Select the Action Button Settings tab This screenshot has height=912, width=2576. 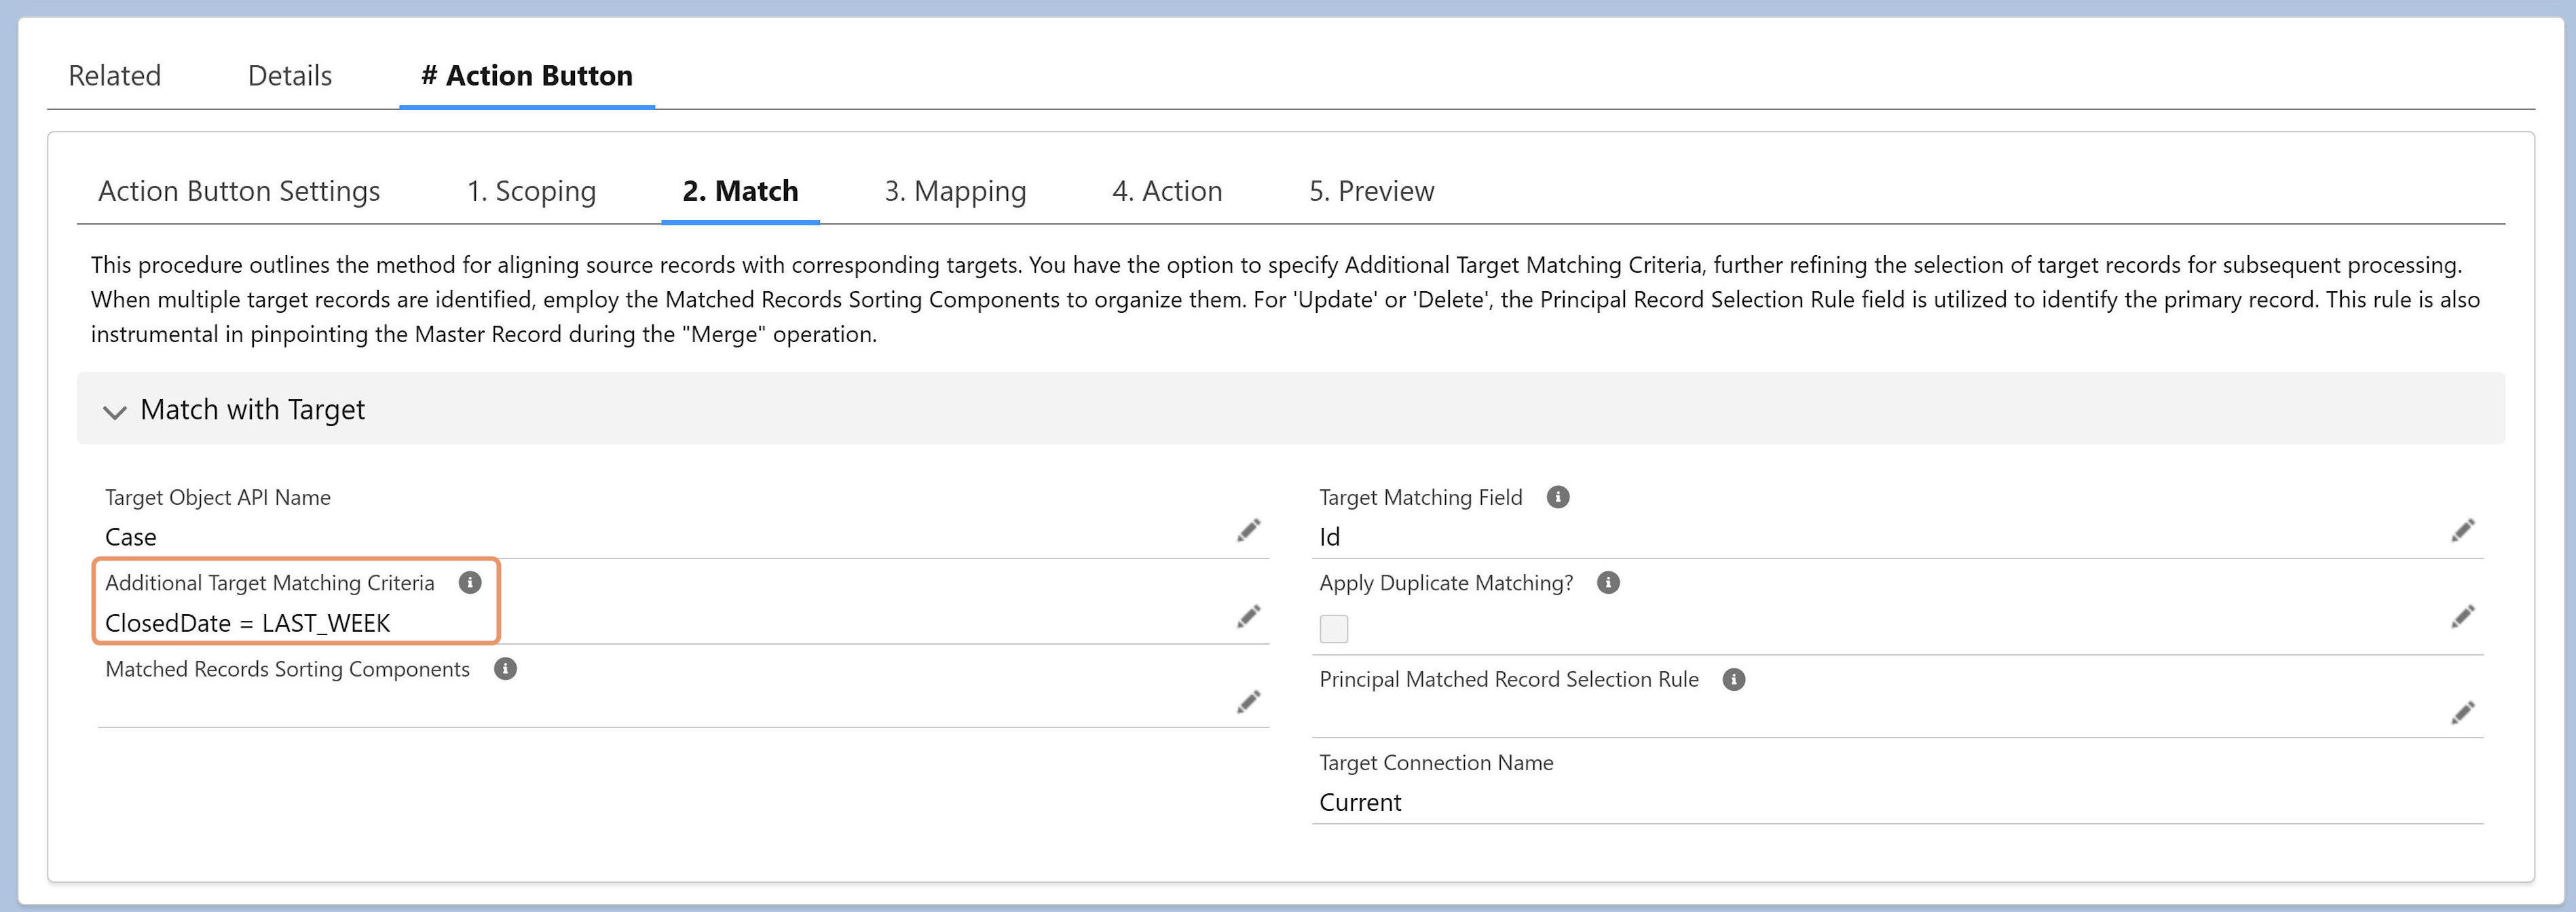click(x=239, y=191)
